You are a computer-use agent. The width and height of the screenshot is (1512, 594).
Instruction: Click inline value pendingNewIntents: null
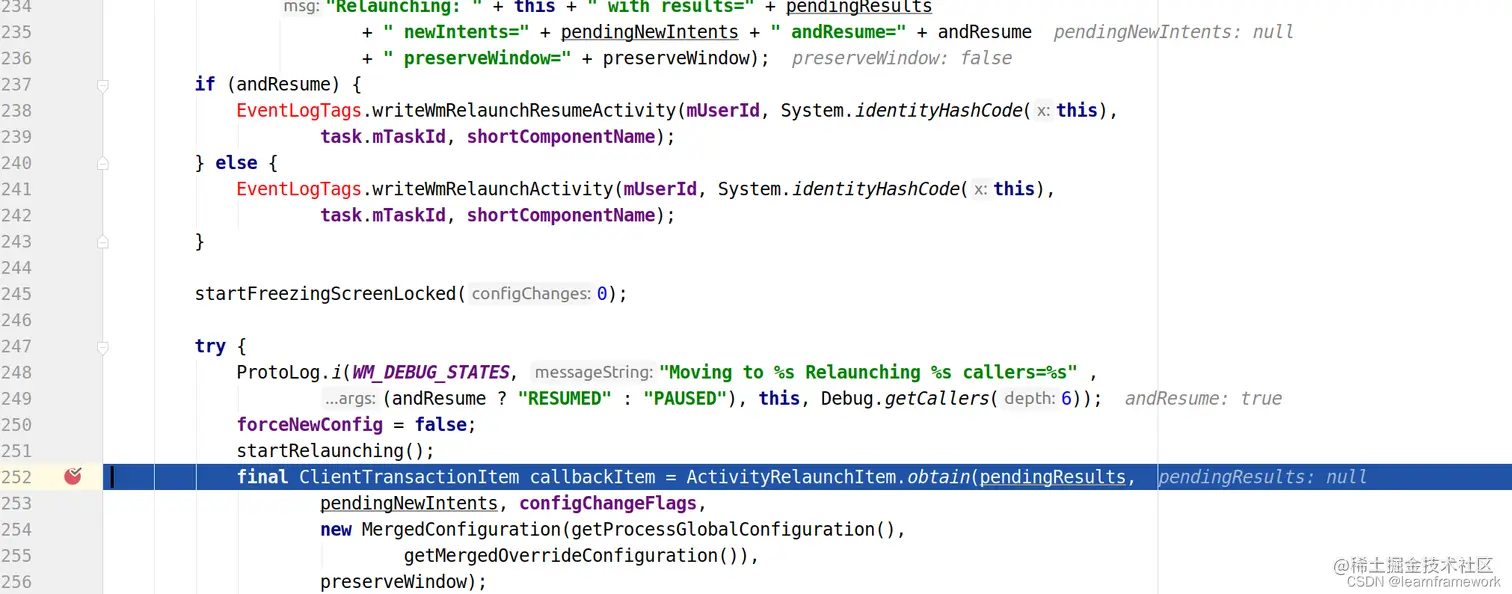pyautogui.click(x=1174, y=32)
